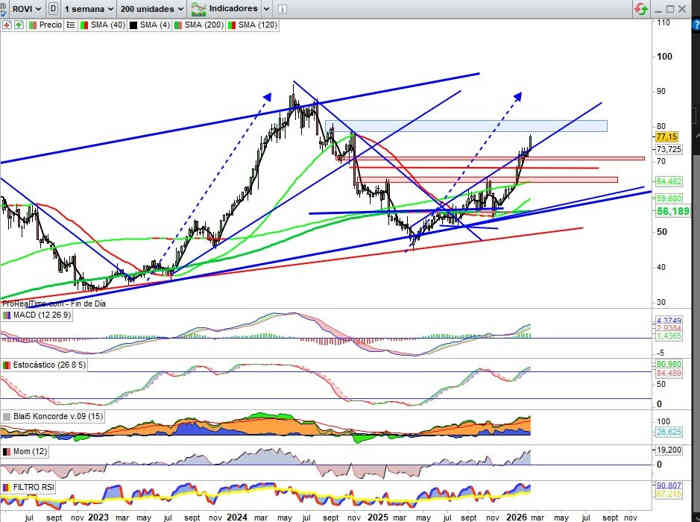The height and width of the screenshot is (522, 700).
Task: Select the Precio series label
Action: (x=50, y=23)
